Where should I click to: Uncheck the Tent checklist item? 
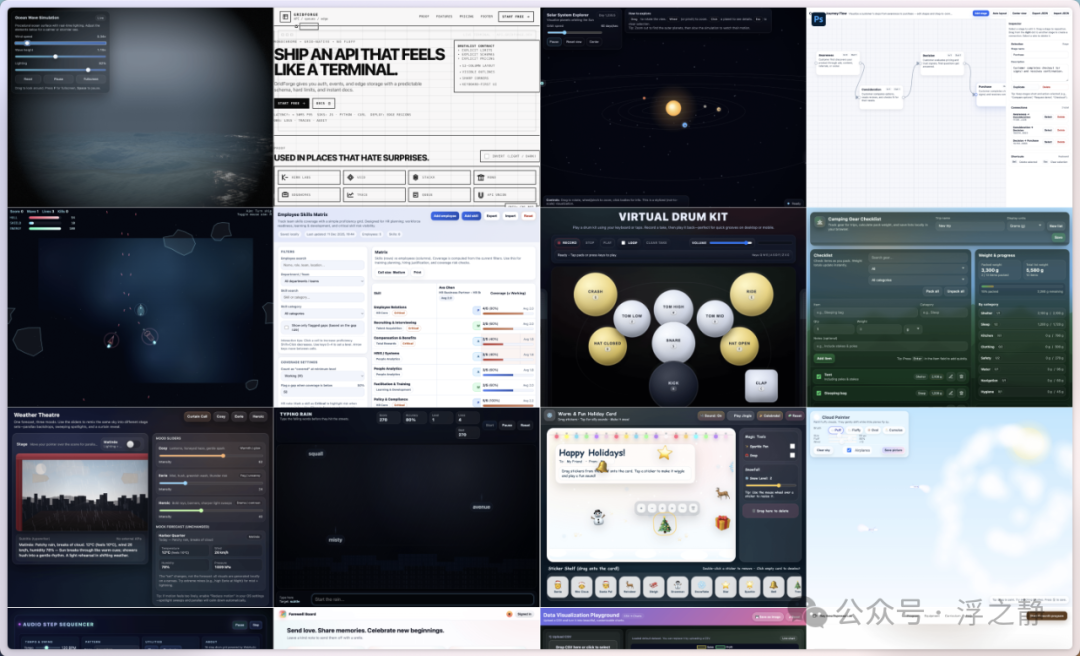tap(819, 377)
